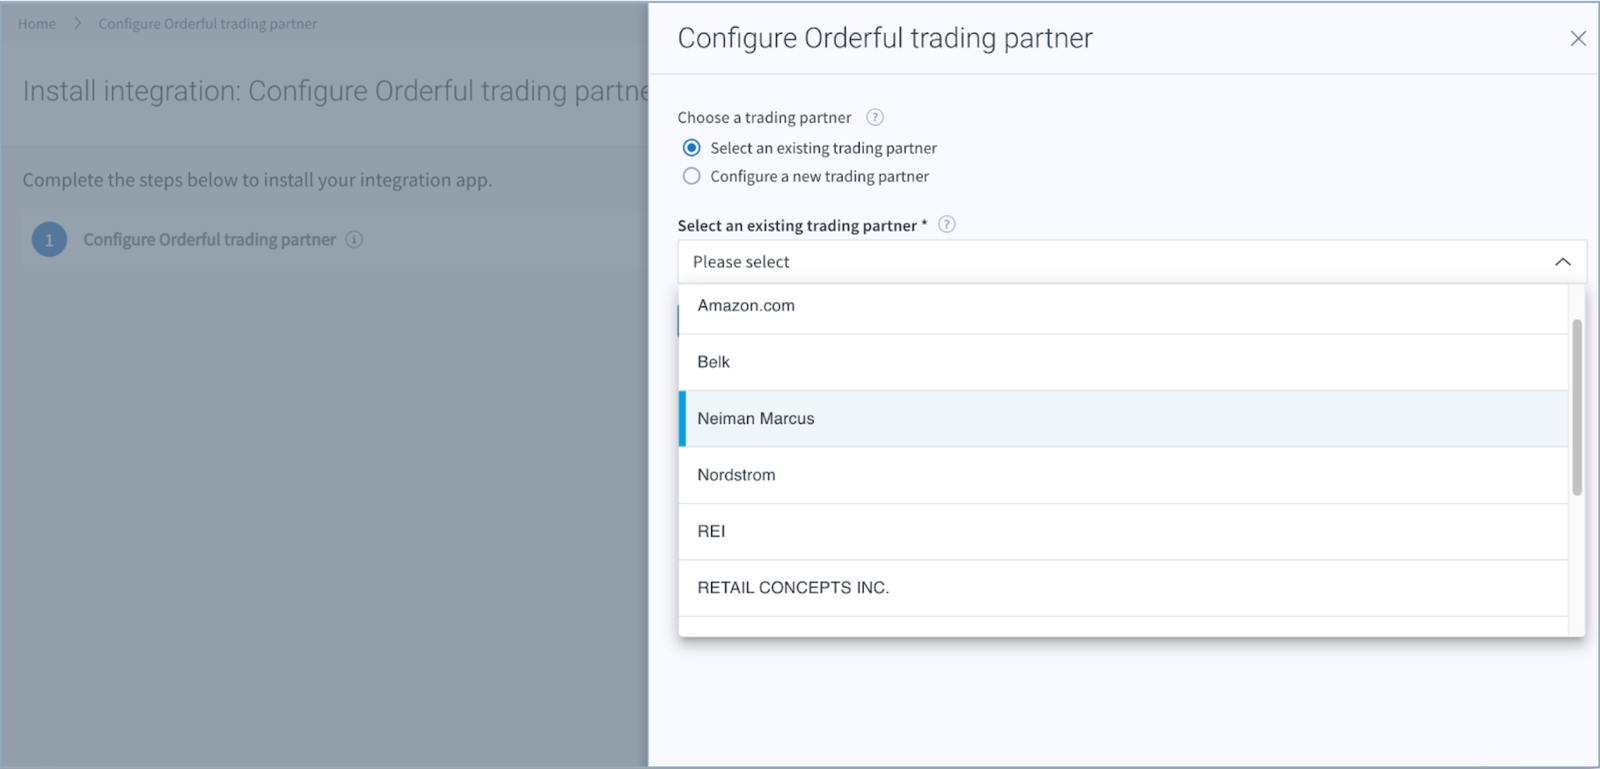
Task: Click step 1 circle in install steps
Action: point(49,240)
